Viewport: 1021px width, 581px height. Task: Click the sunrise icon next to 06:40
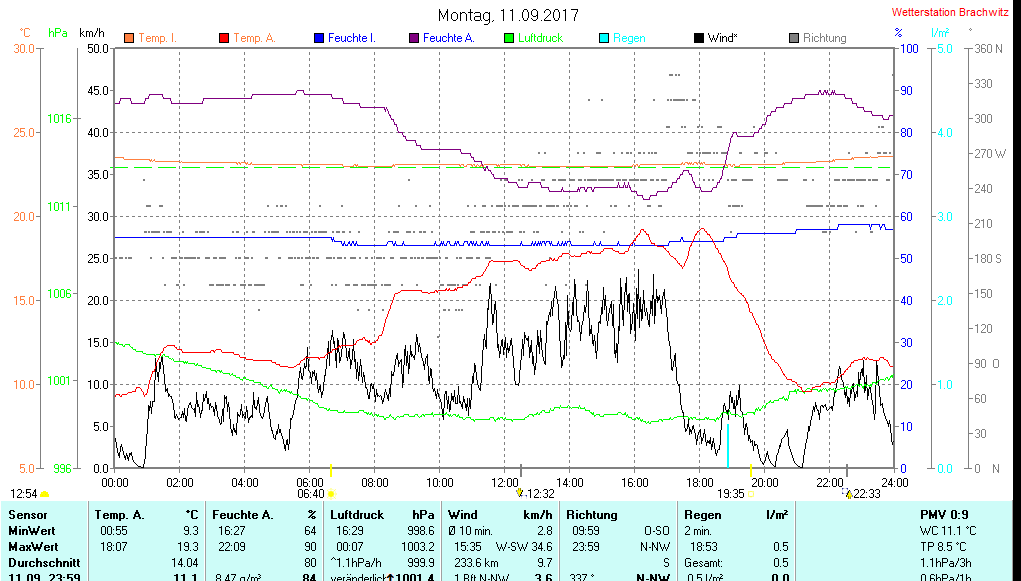[331, 493]
